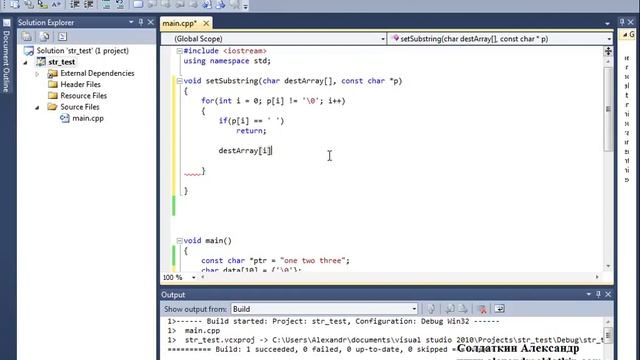Click the "one two three" string literal

coord(313,260)
